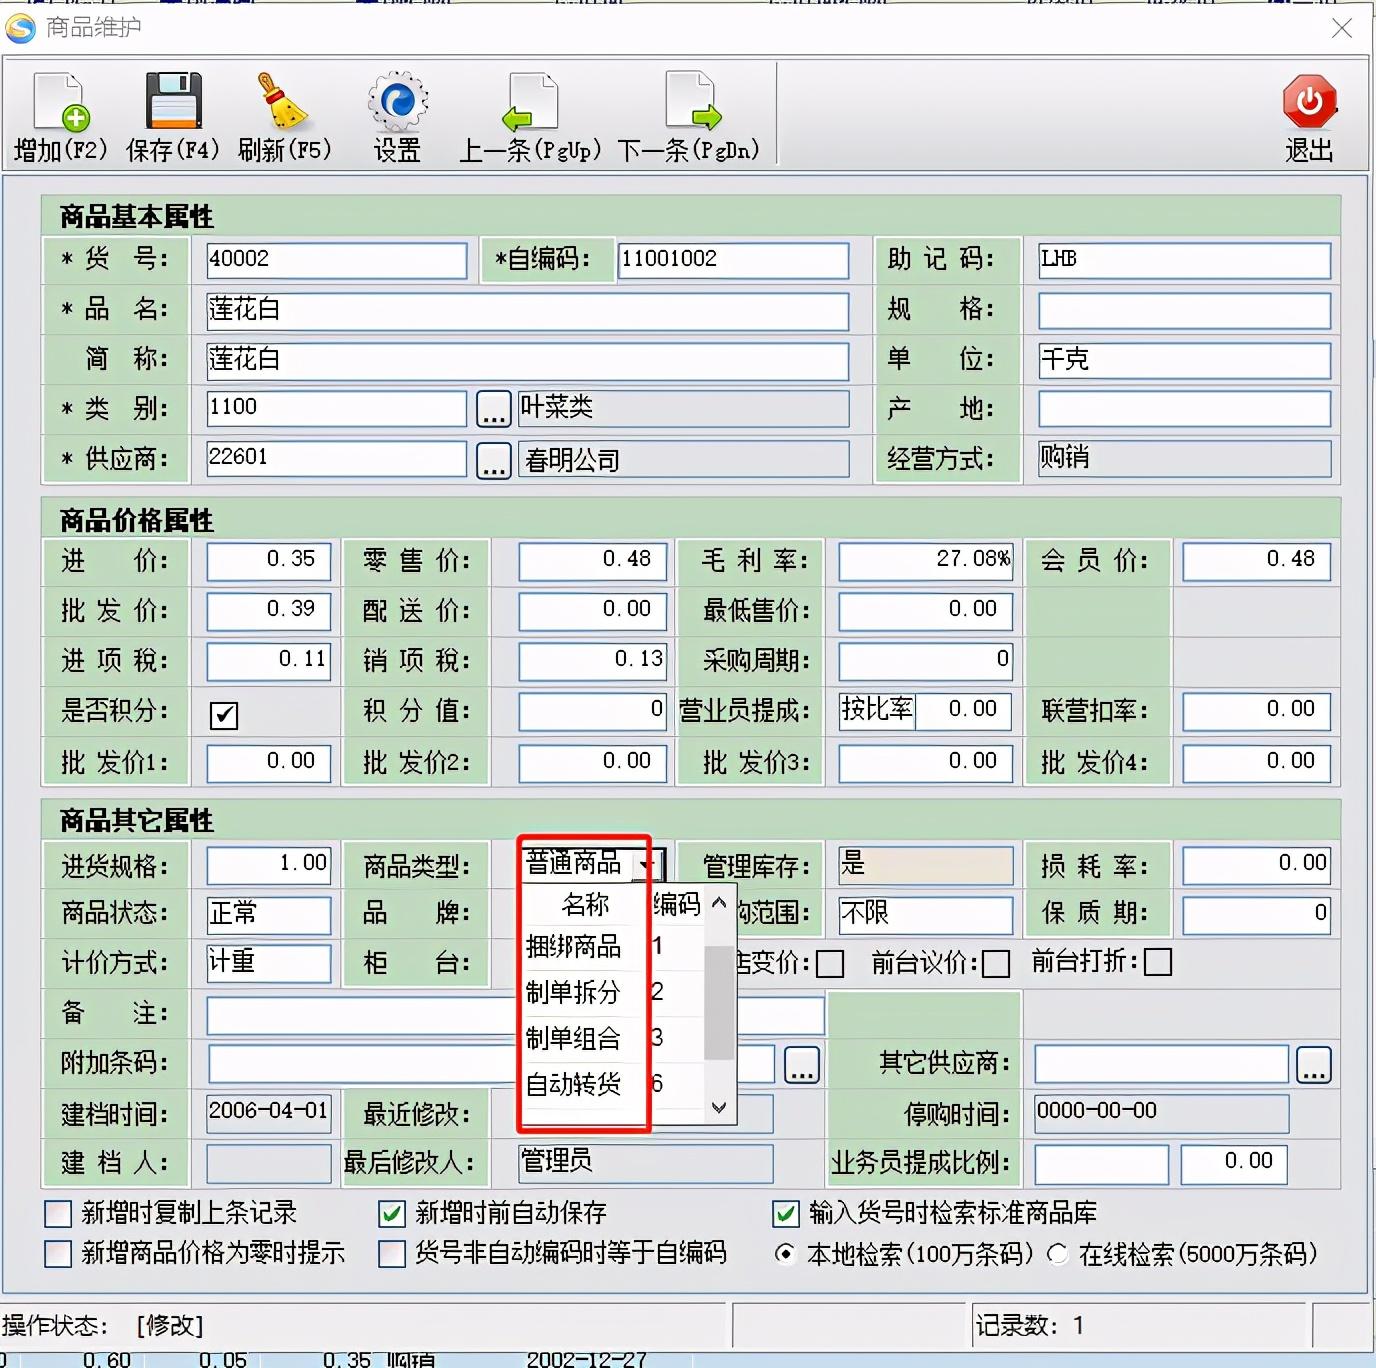The image size is (1376, 1368).
Task: Click the red 退出 exit icon
Action: [1309, 101]
